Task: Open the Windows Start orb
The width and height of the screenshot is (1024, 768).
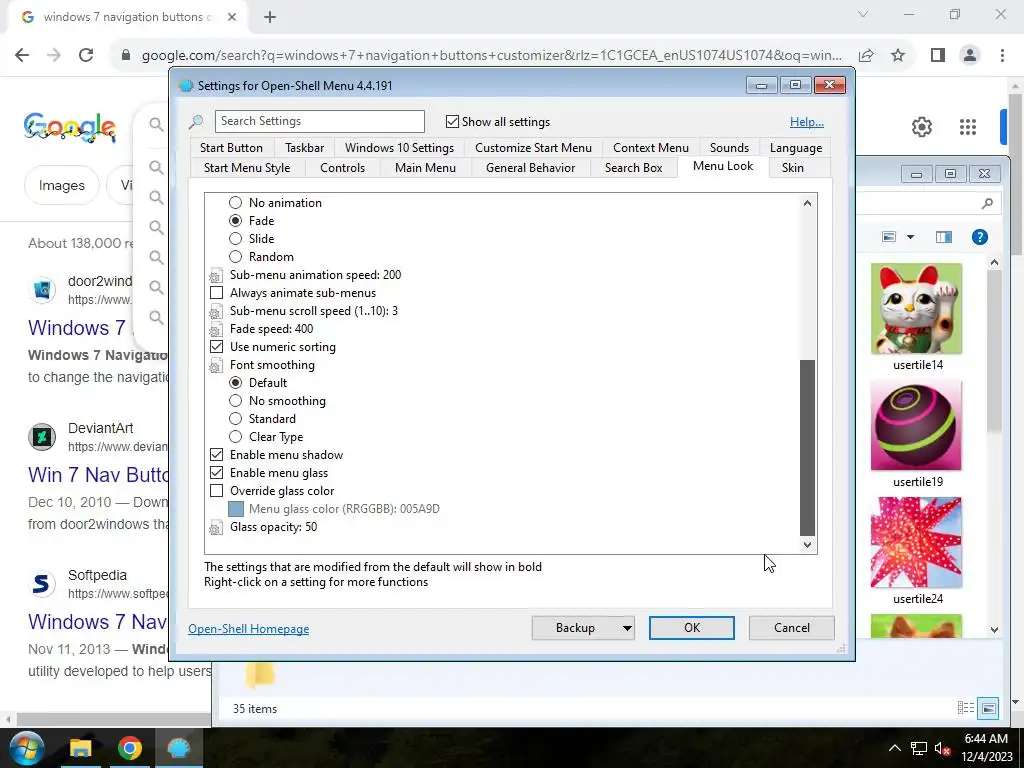Action: click(25, 748)
